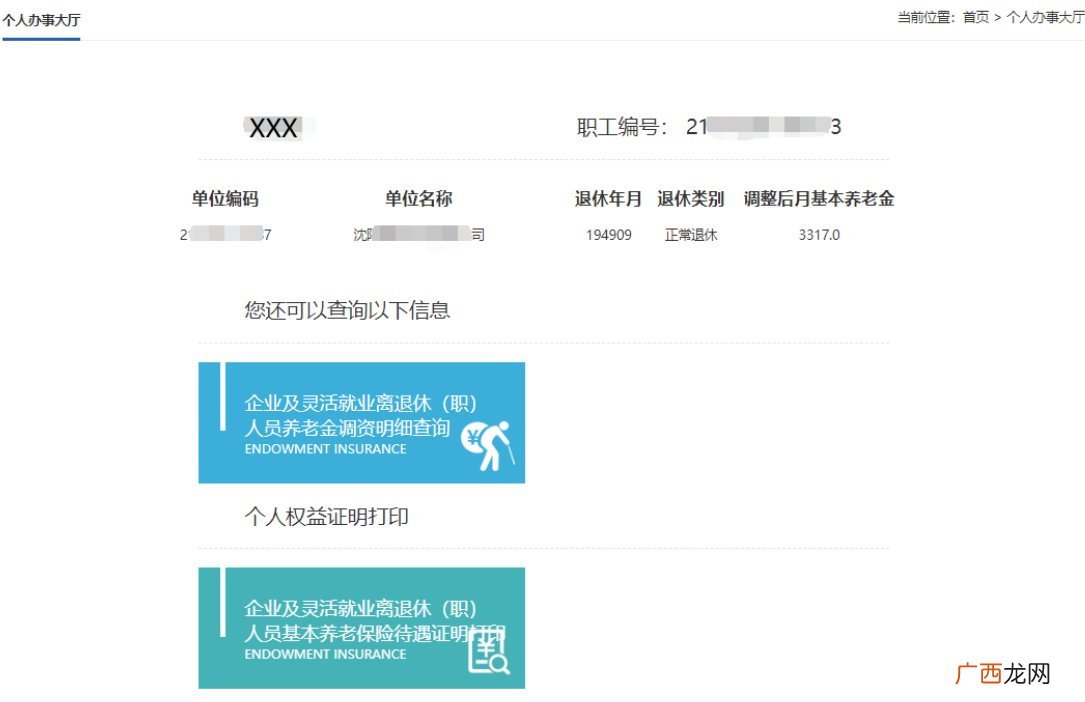Click the 单位编码 column header
The image size is (1085, 702).
pyautogui.click(x=225, y=199)
